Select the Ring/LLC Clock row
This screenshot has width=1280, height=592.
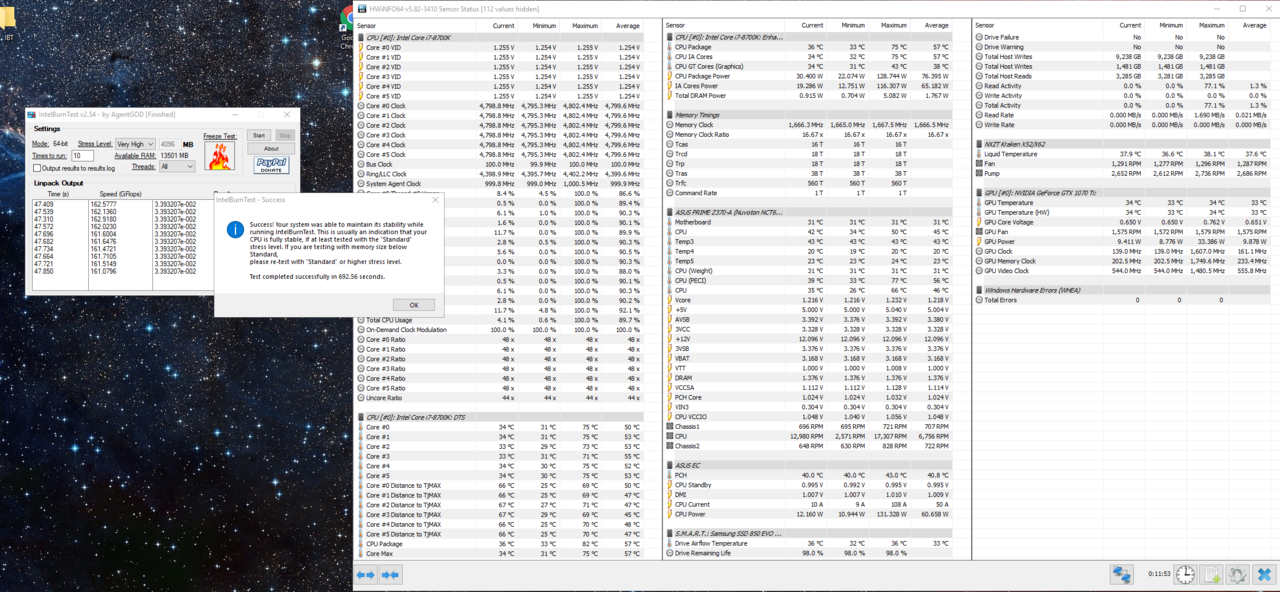point(500,174)
